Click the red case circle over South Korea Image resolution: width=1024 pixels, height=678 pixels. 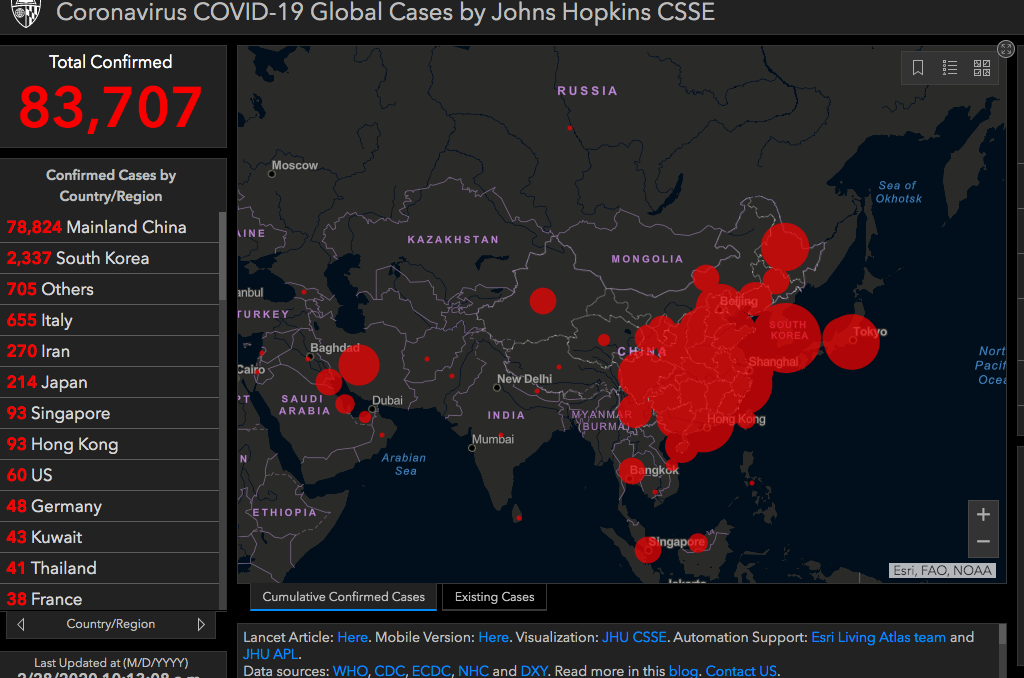[786, 338]
